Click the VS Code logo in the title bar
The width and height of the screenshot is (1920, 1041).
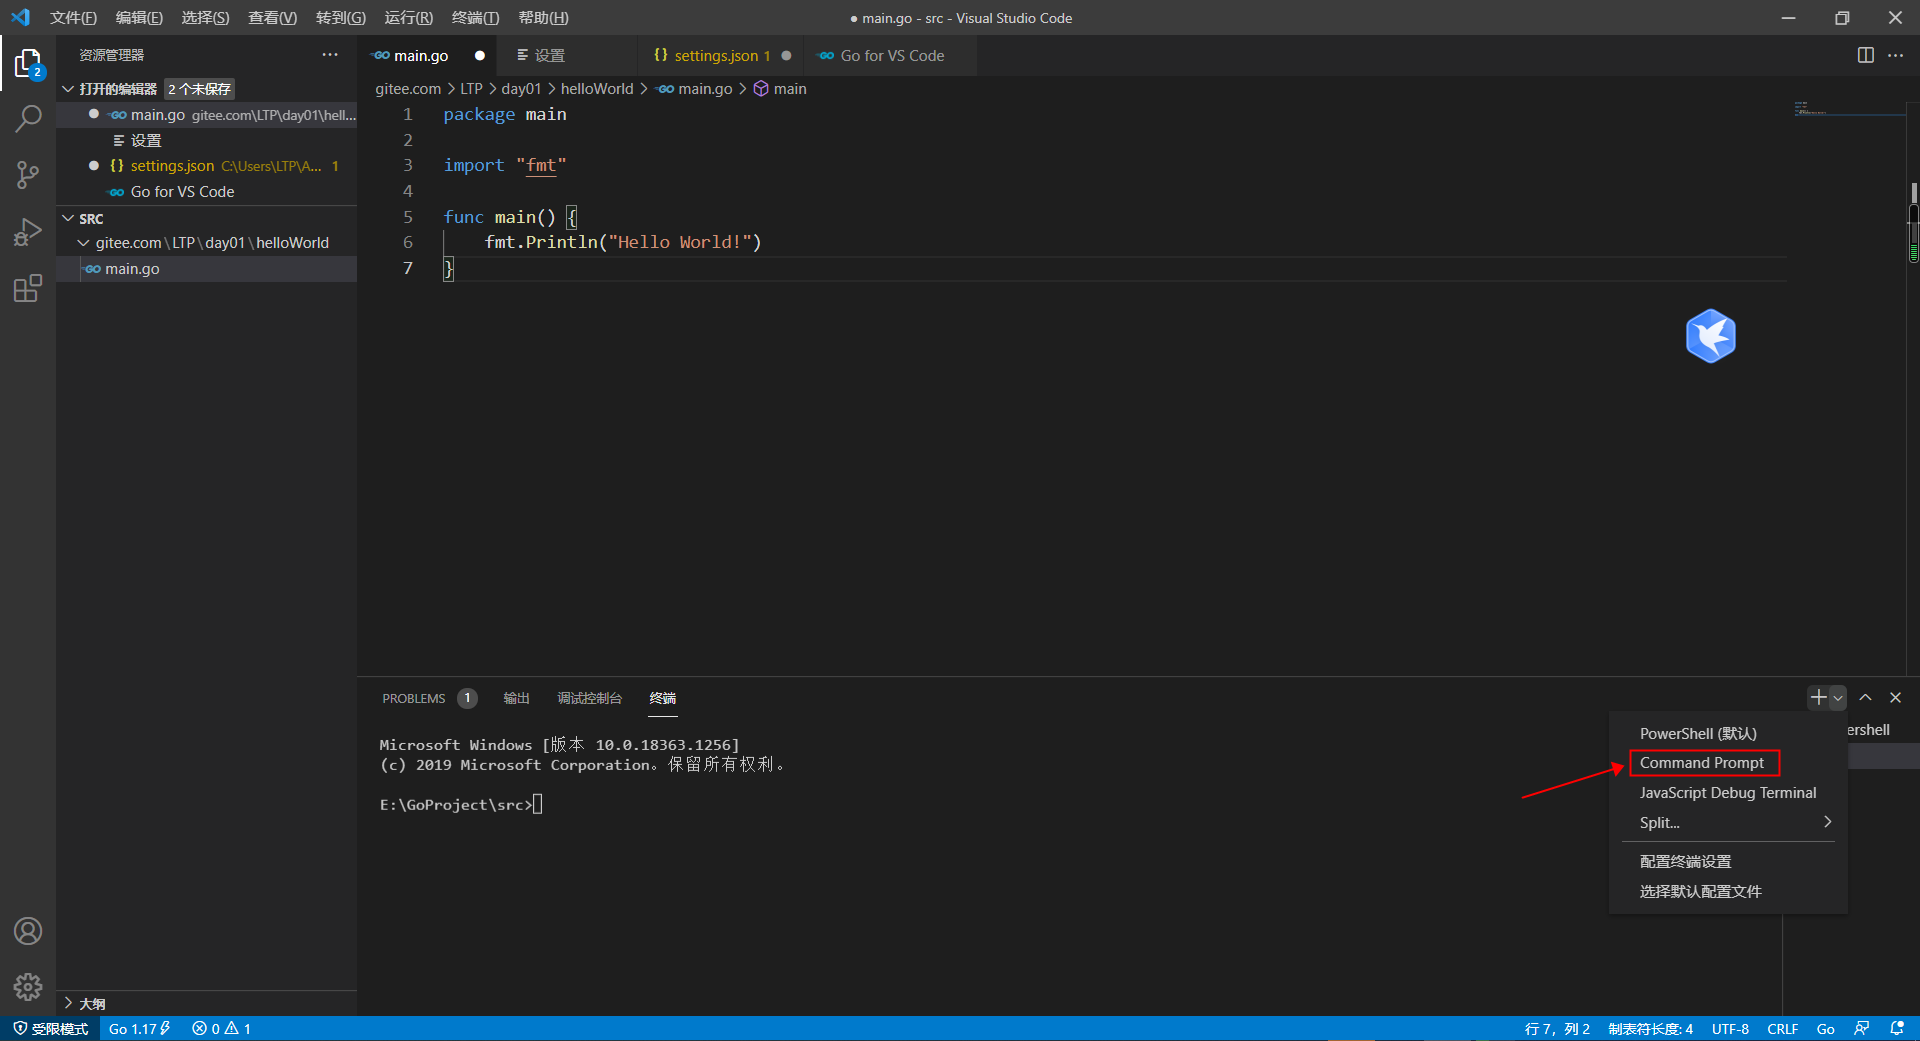pos(20,17)
